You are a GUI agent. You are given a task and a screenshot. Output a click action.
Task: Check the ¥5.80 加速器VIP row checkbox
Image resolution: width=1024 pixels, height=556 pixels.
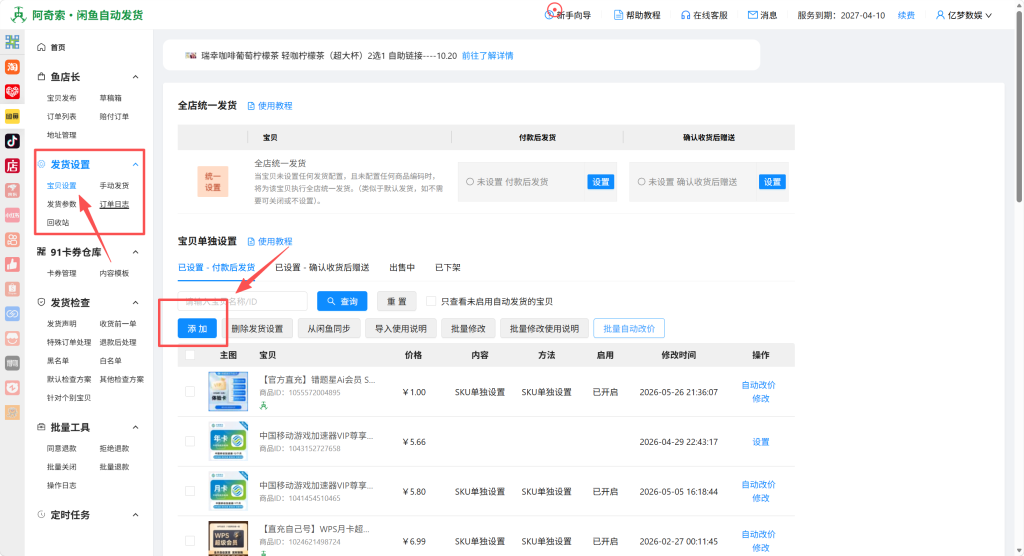[x=190, y=491]
